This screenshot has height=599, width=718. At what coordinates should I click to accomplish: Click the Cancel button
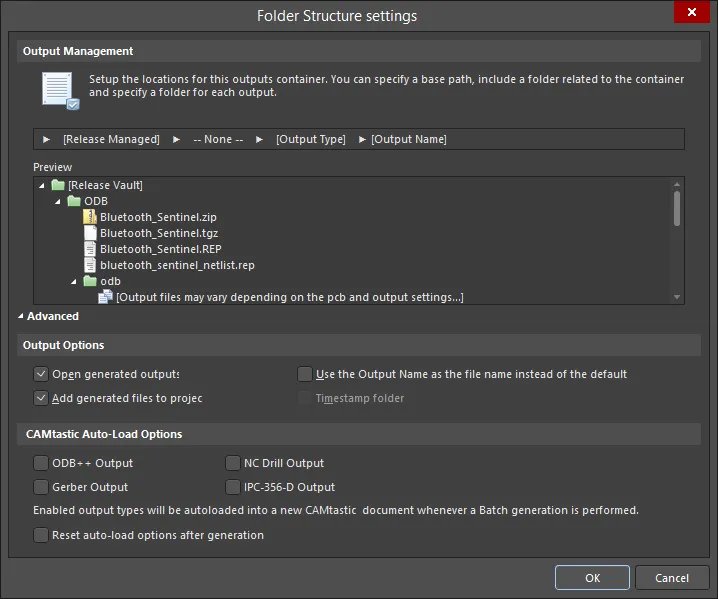coord(672,578)
